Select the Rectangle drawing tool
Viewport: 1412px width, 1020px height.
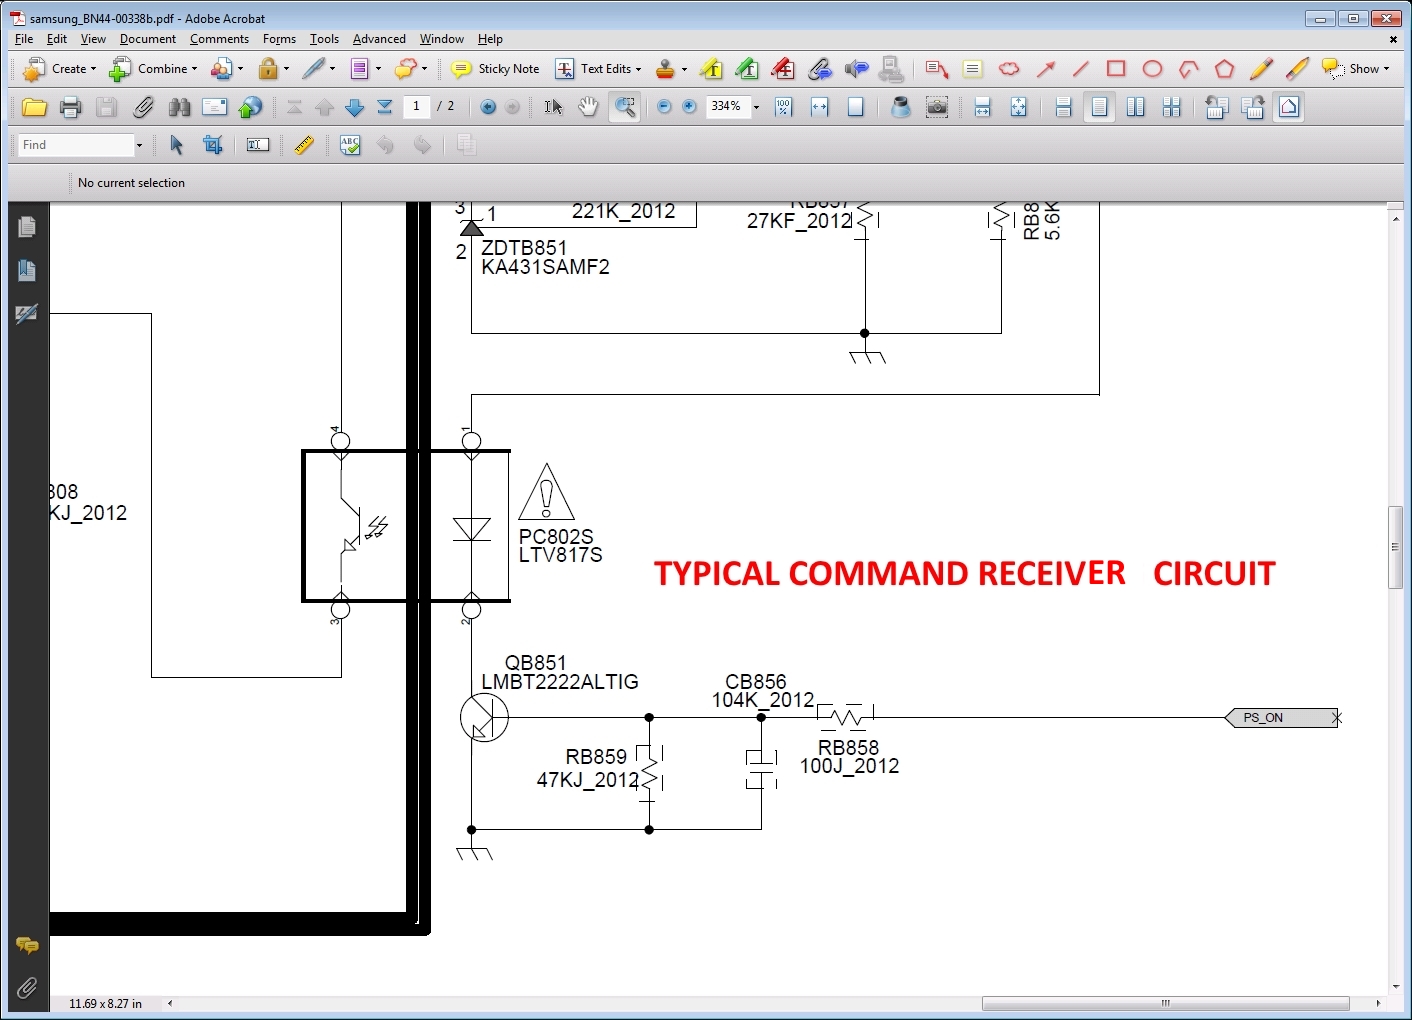[1117, 69]
